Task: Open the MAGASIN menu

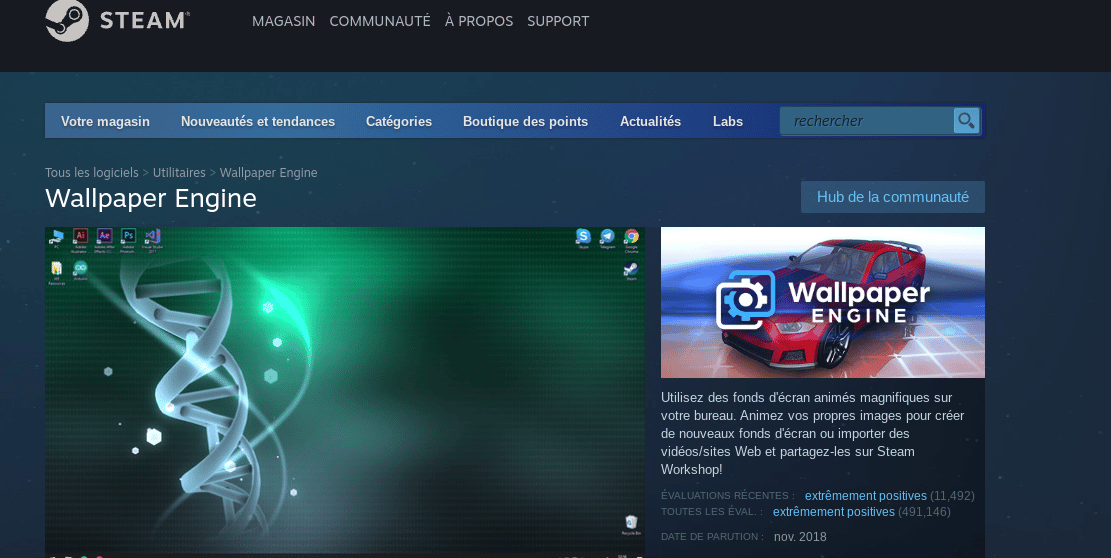Action: coord(284,21)
